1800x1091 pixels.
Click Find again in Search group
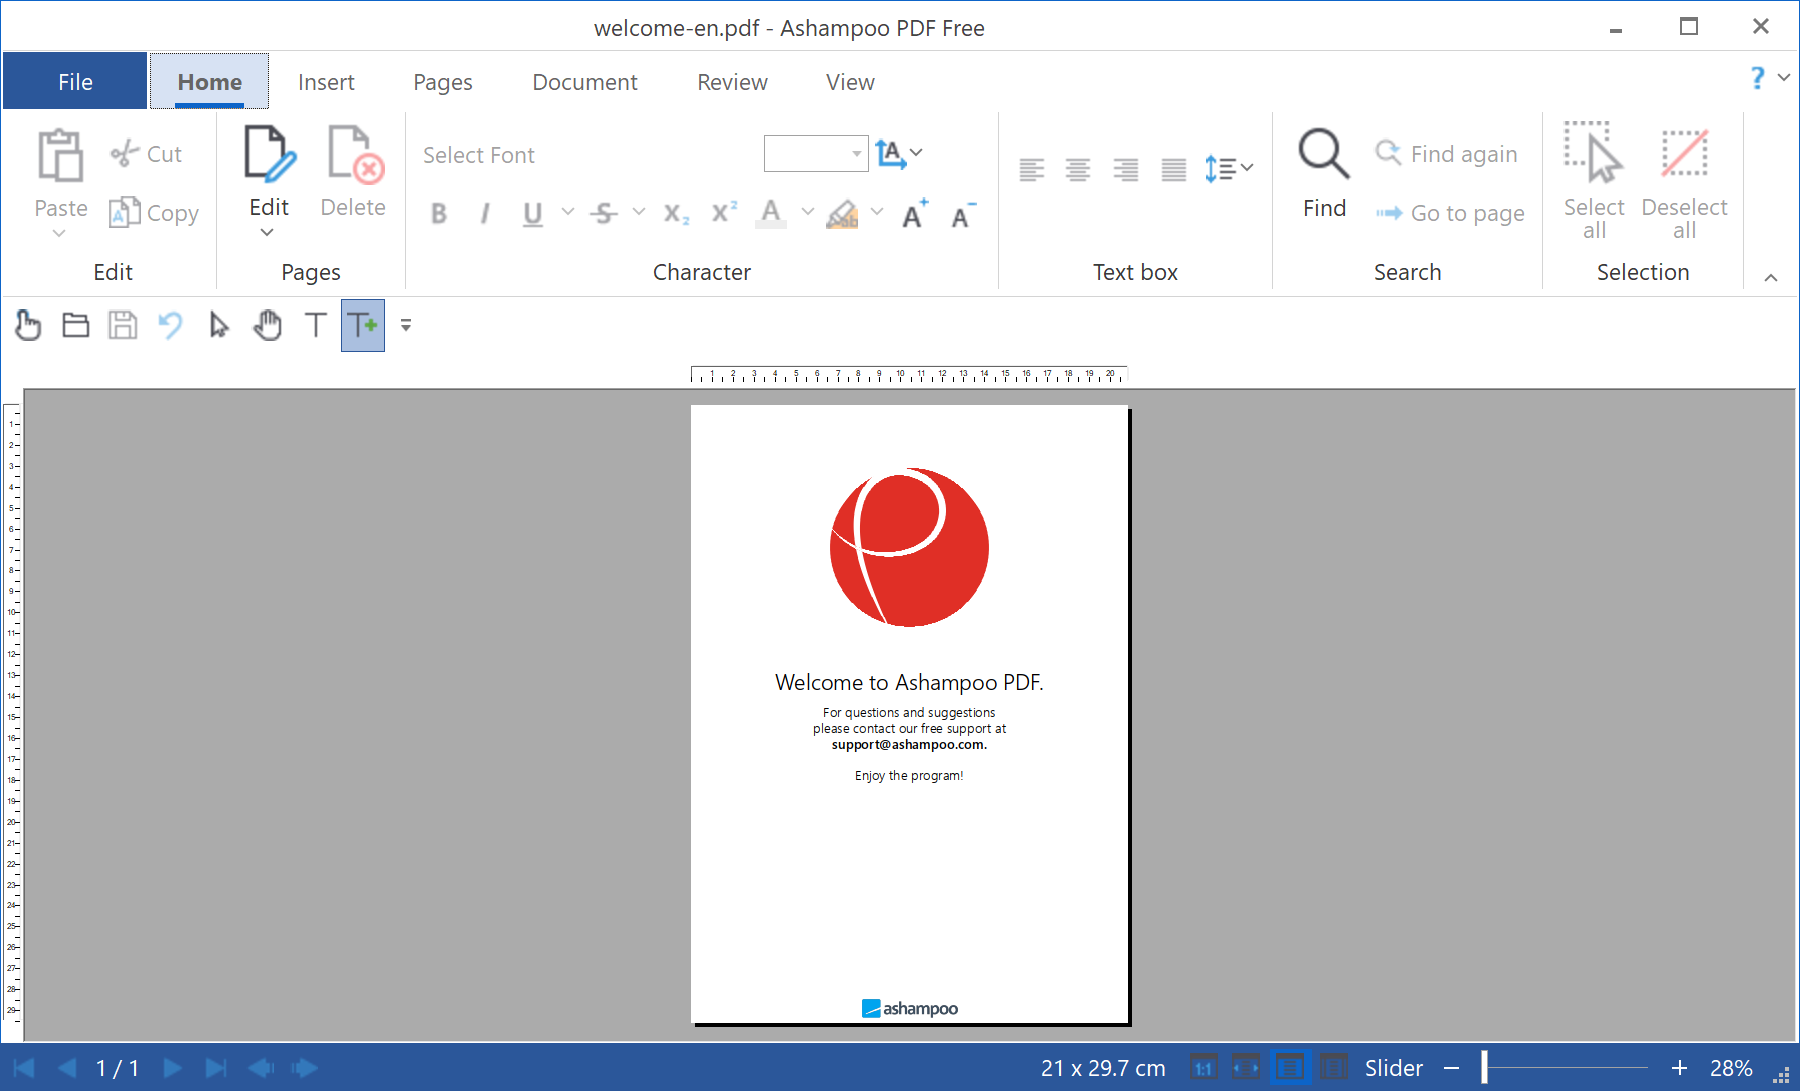(1447, 153)
